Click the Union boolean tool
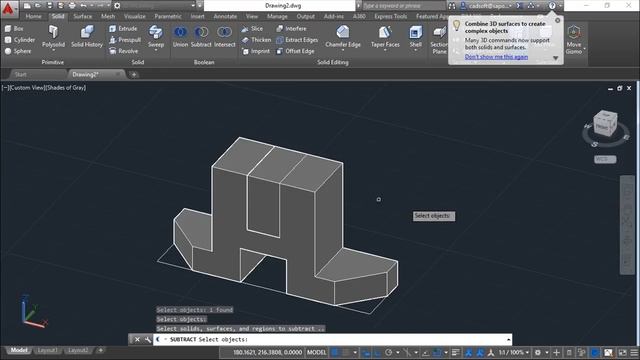Image resolution: width=640 pixels, height=360 pixels. (x=180, y=36)
